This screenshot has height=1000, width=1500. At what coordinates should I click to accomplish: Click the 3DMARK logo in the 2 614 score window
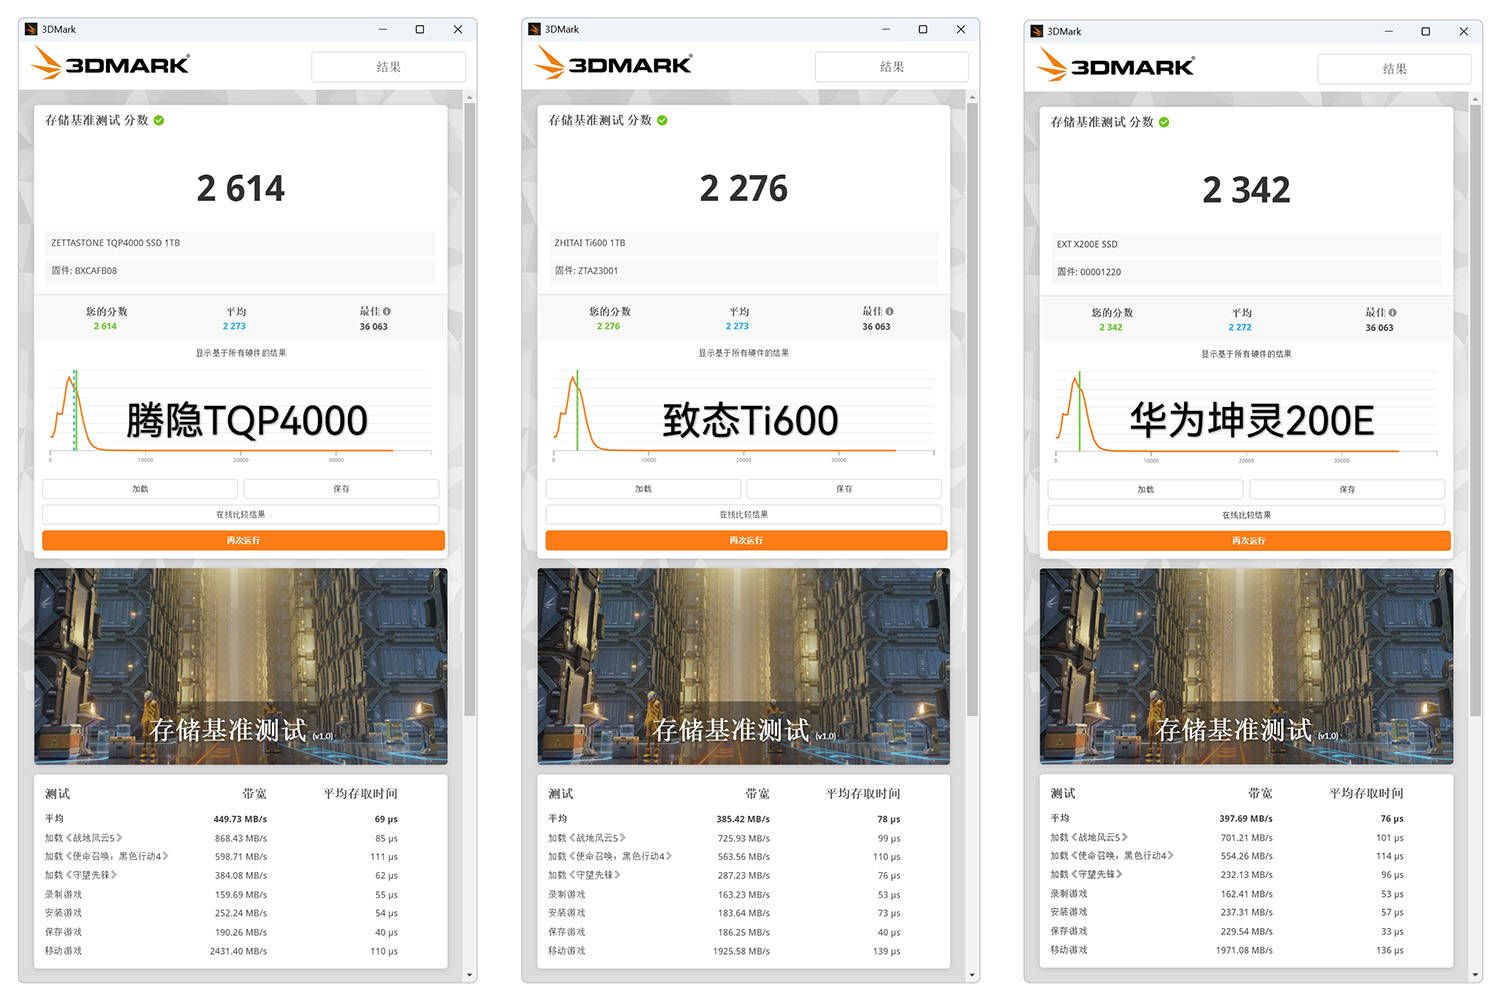[x=110, y=63]
